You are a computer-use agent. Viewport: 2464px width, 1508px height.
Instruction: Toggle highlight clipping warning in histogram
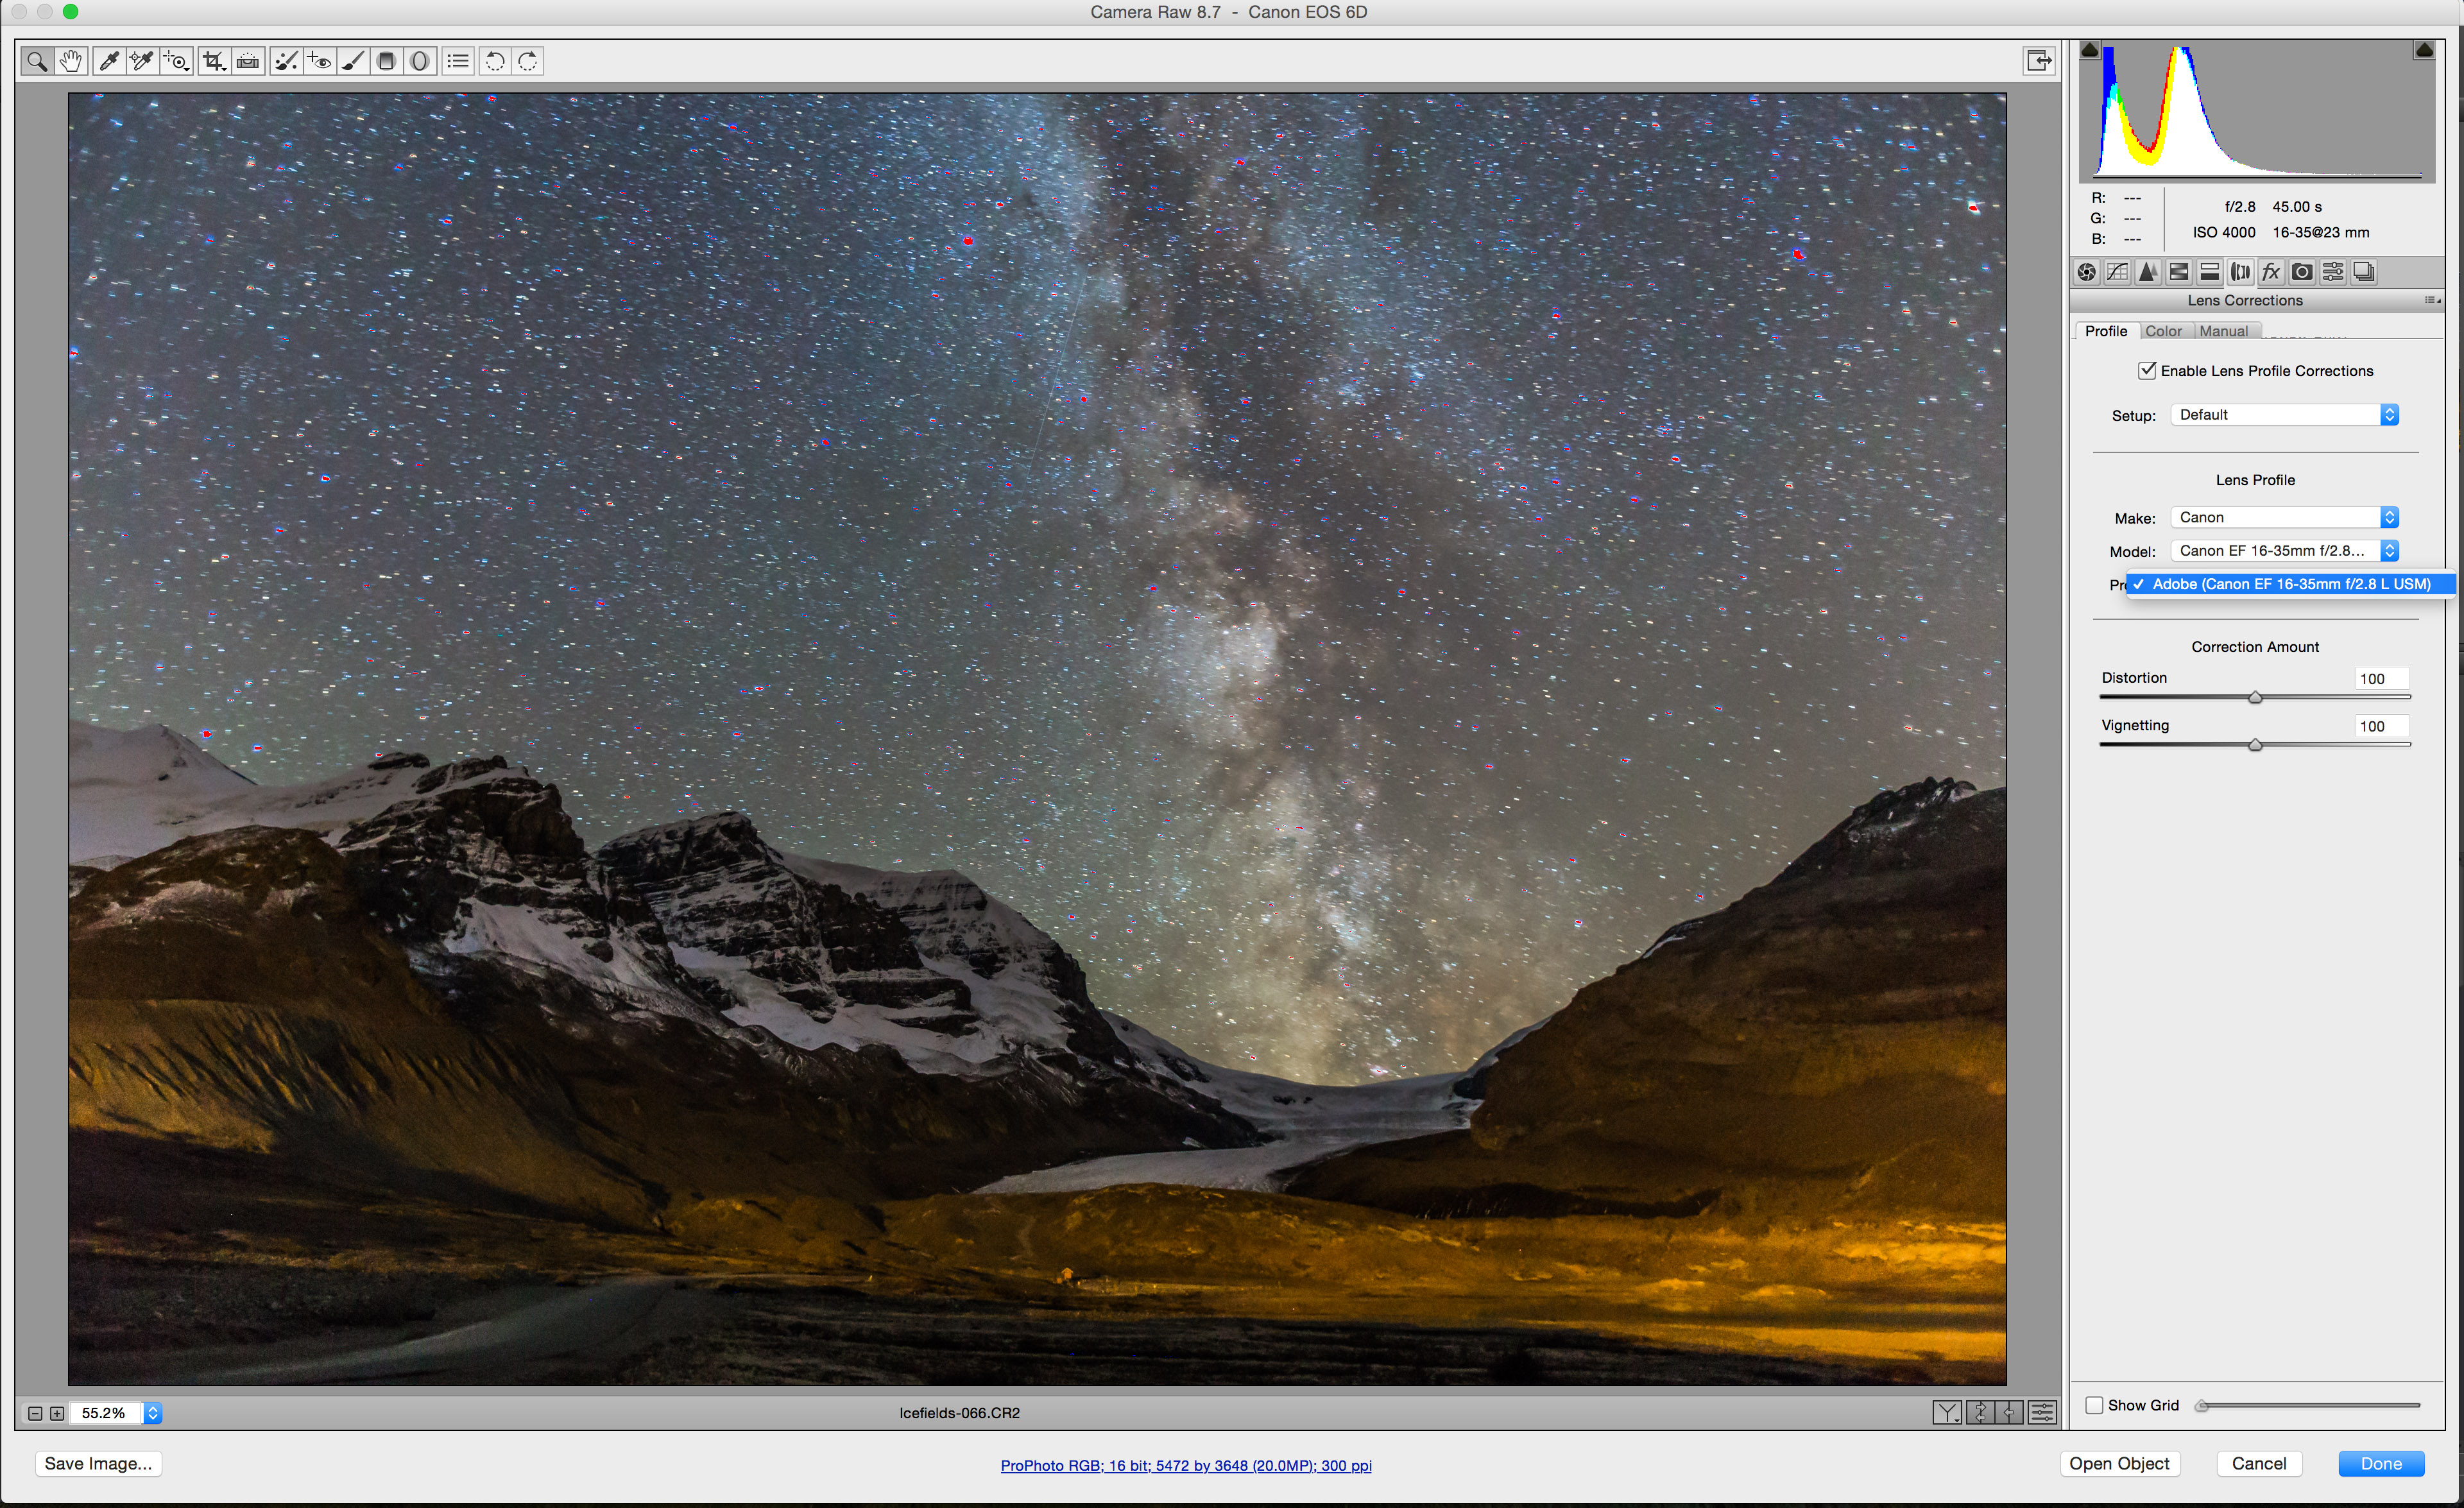point(2424,50)
